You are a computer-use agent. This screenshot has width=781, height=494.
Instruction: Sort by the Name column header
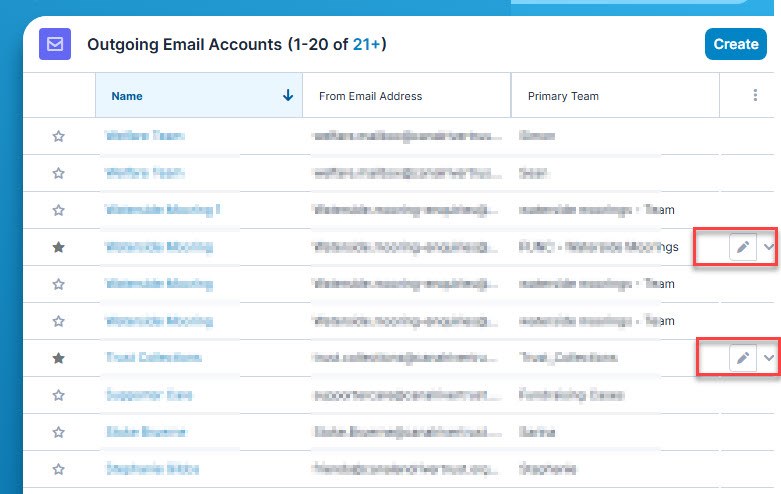pyautogui.click(x=127, y=97)
